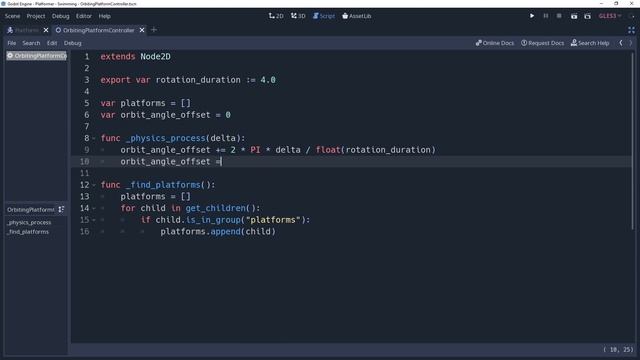This screenshot has width=640, height=360.
Task: Open Online Docs
Action: coord(495,43)
